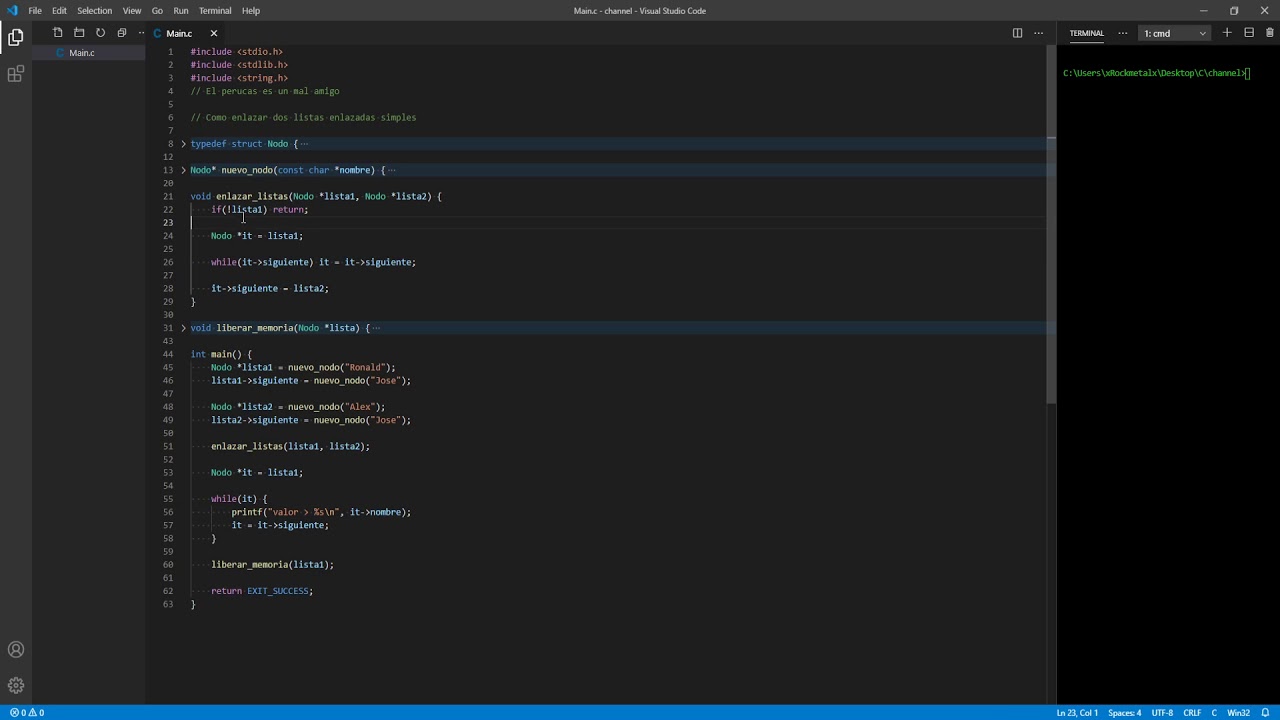Split the terminal panel
The width and height of the screenshot is (1280, 720).
[x=1249, y=33]
